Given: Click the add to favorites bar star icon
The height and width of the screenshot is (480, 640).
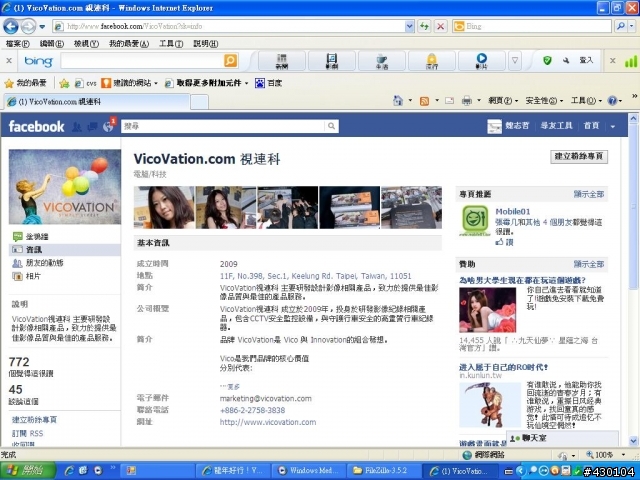Looking at the screenshot, I should (x=64, y=83).
